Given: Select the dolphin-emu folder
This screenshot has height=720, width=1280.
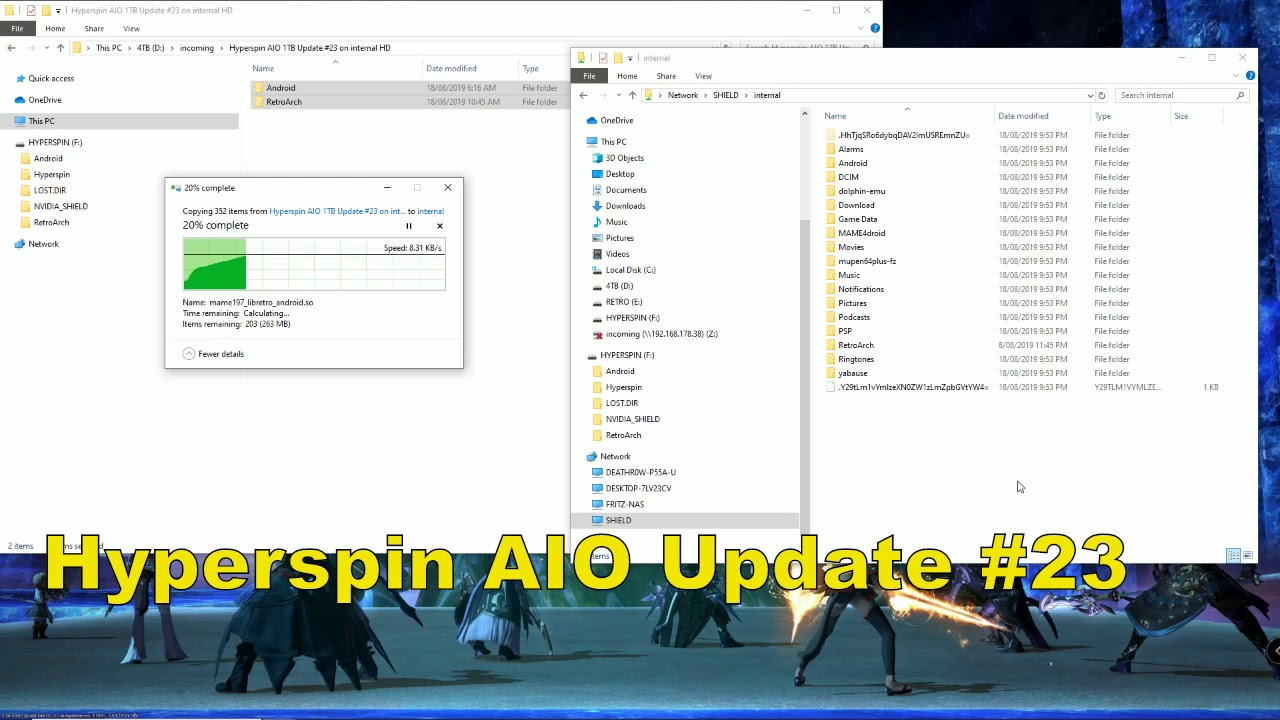Looking at the screenshot, I should (861, 191).
